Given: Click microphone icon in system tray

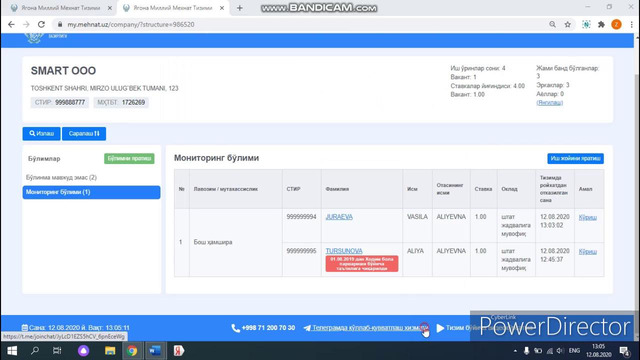Looking at the screenshot, I should coord(527,351).
